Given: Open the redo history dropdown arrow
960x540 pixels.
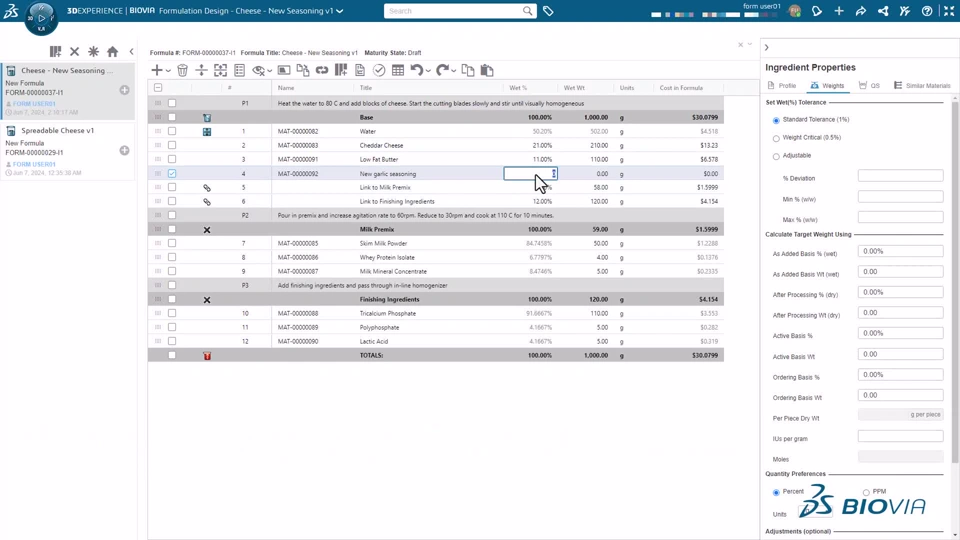Looking at the screenshot, I should pyautogui.click(x=454, y=71).
